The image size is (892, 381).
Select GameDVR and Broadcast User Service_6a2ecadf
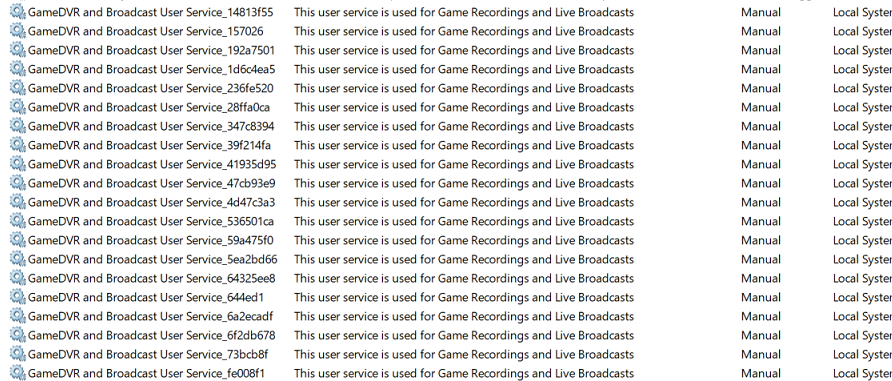click(x=151, y=316)
